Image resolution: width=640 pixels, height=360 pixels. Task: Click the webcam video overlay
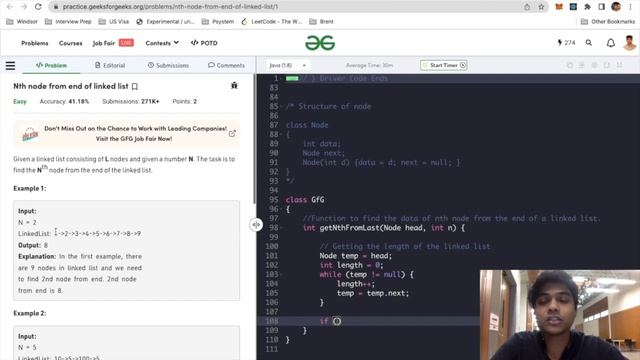click(x=560, y=315)
